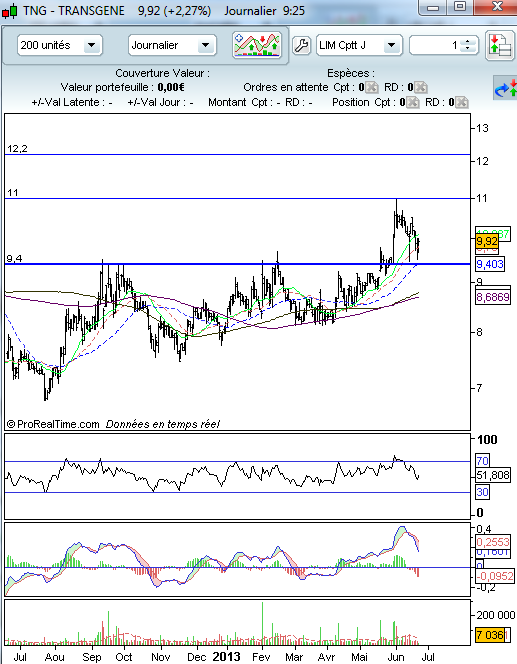Click the quantity input field showing 1
The height and width of the screenshot is (664, 517).
[x=436, y=45]
